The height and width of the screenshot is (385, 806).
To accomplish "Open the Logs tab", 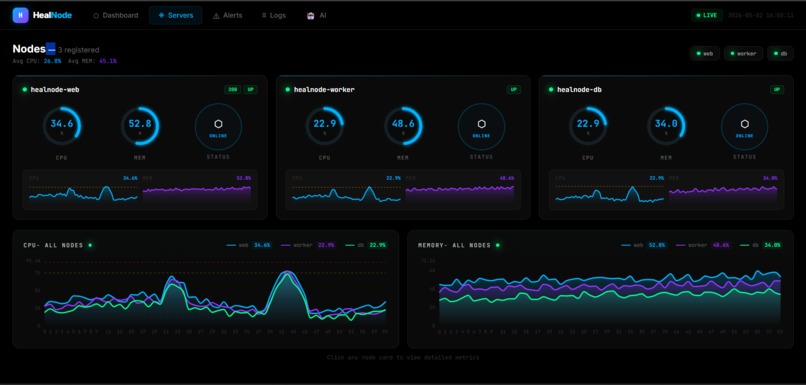I will [273, 15].
